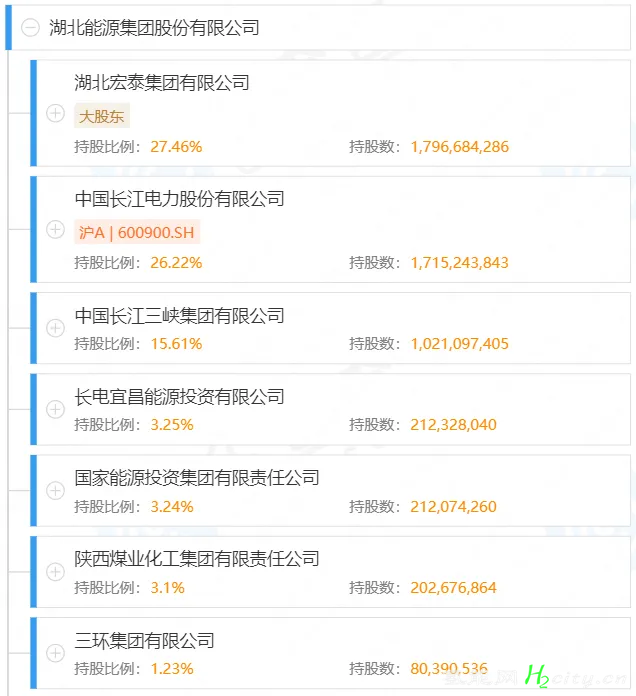Screen dimensions: 636x696
Task: Select share count 212,074,260
Action: click(x=453, y=506)
